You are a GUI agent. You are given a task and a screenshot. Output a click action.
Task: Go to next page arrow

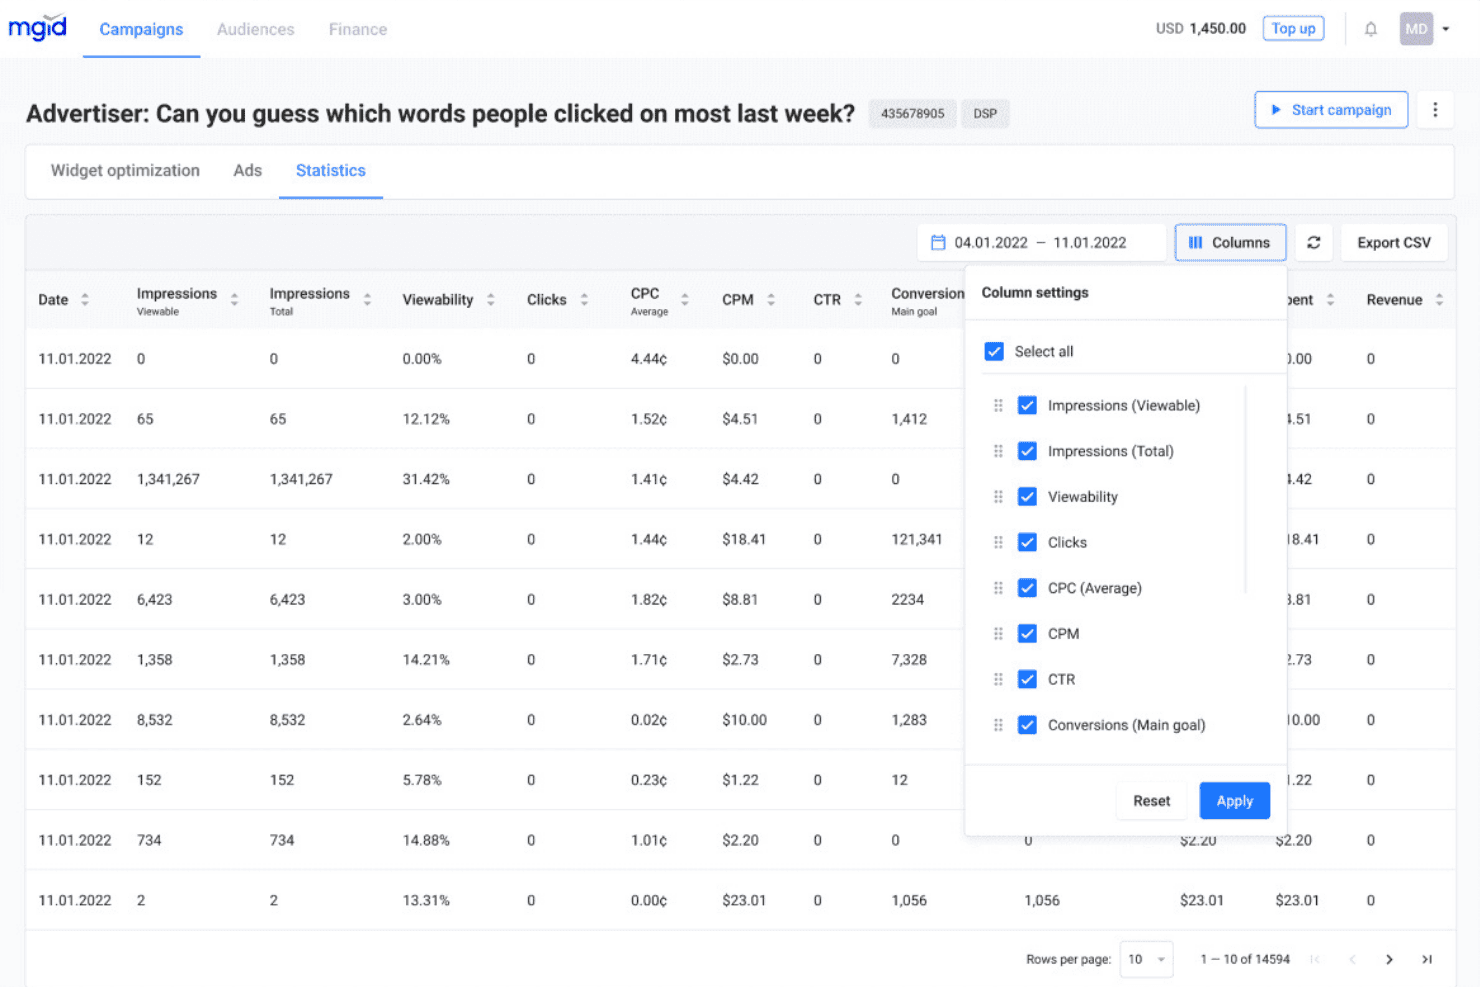(x=1389, y=959)
